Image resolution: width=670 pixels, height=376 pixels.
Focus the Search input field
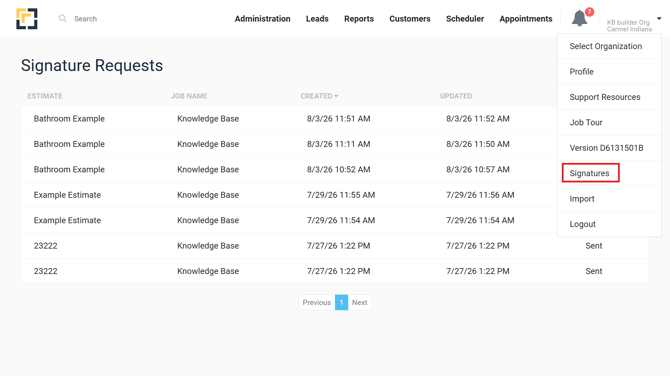tap(85, 19)
